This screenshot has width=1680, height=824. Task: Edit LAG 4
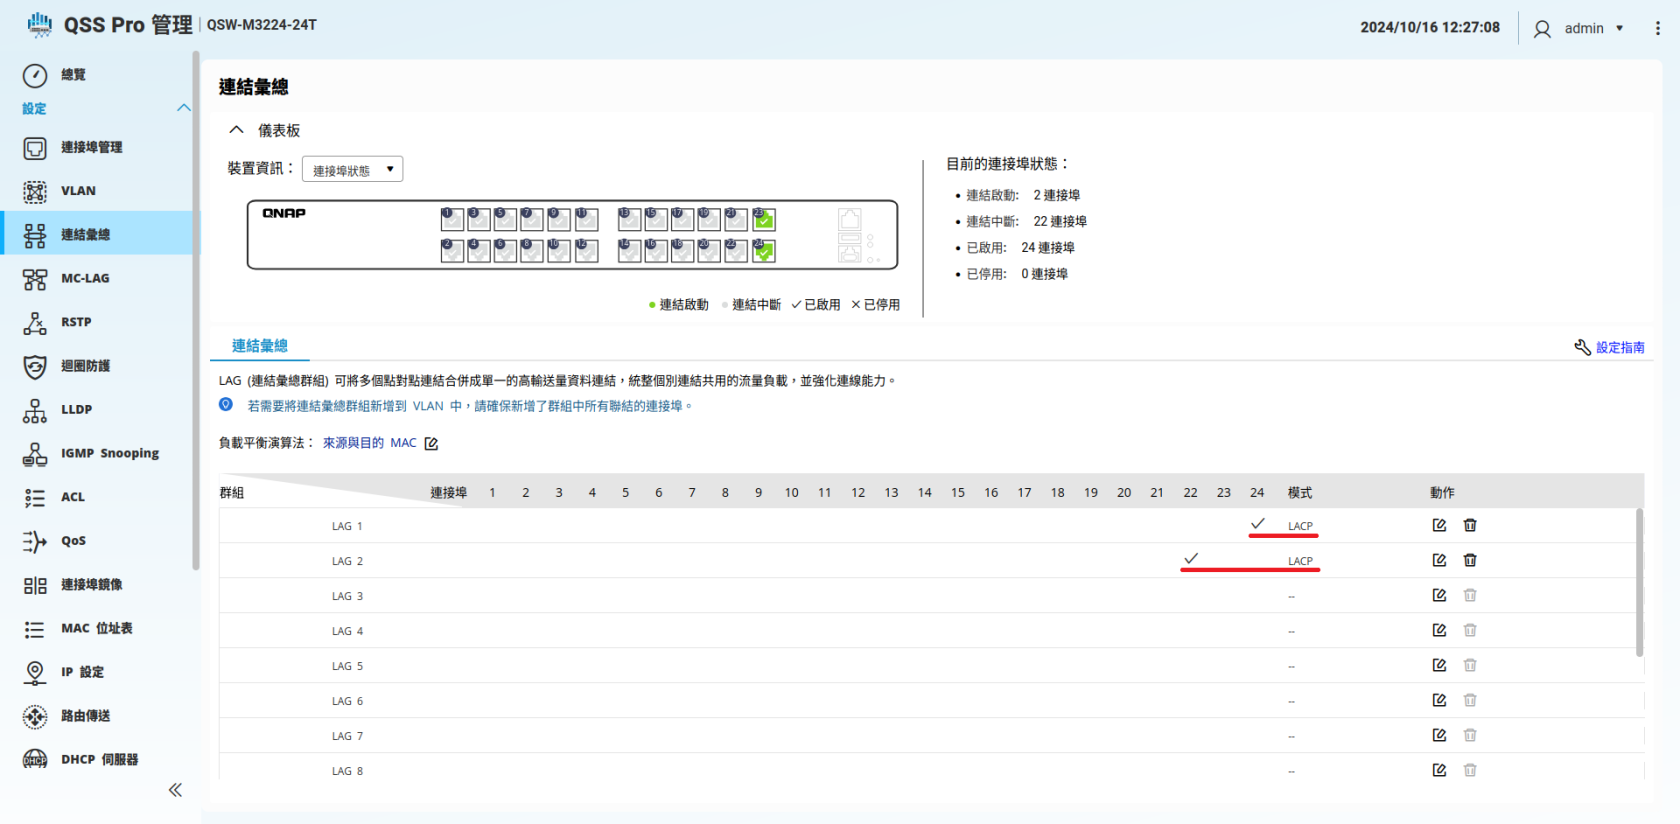1439,630
